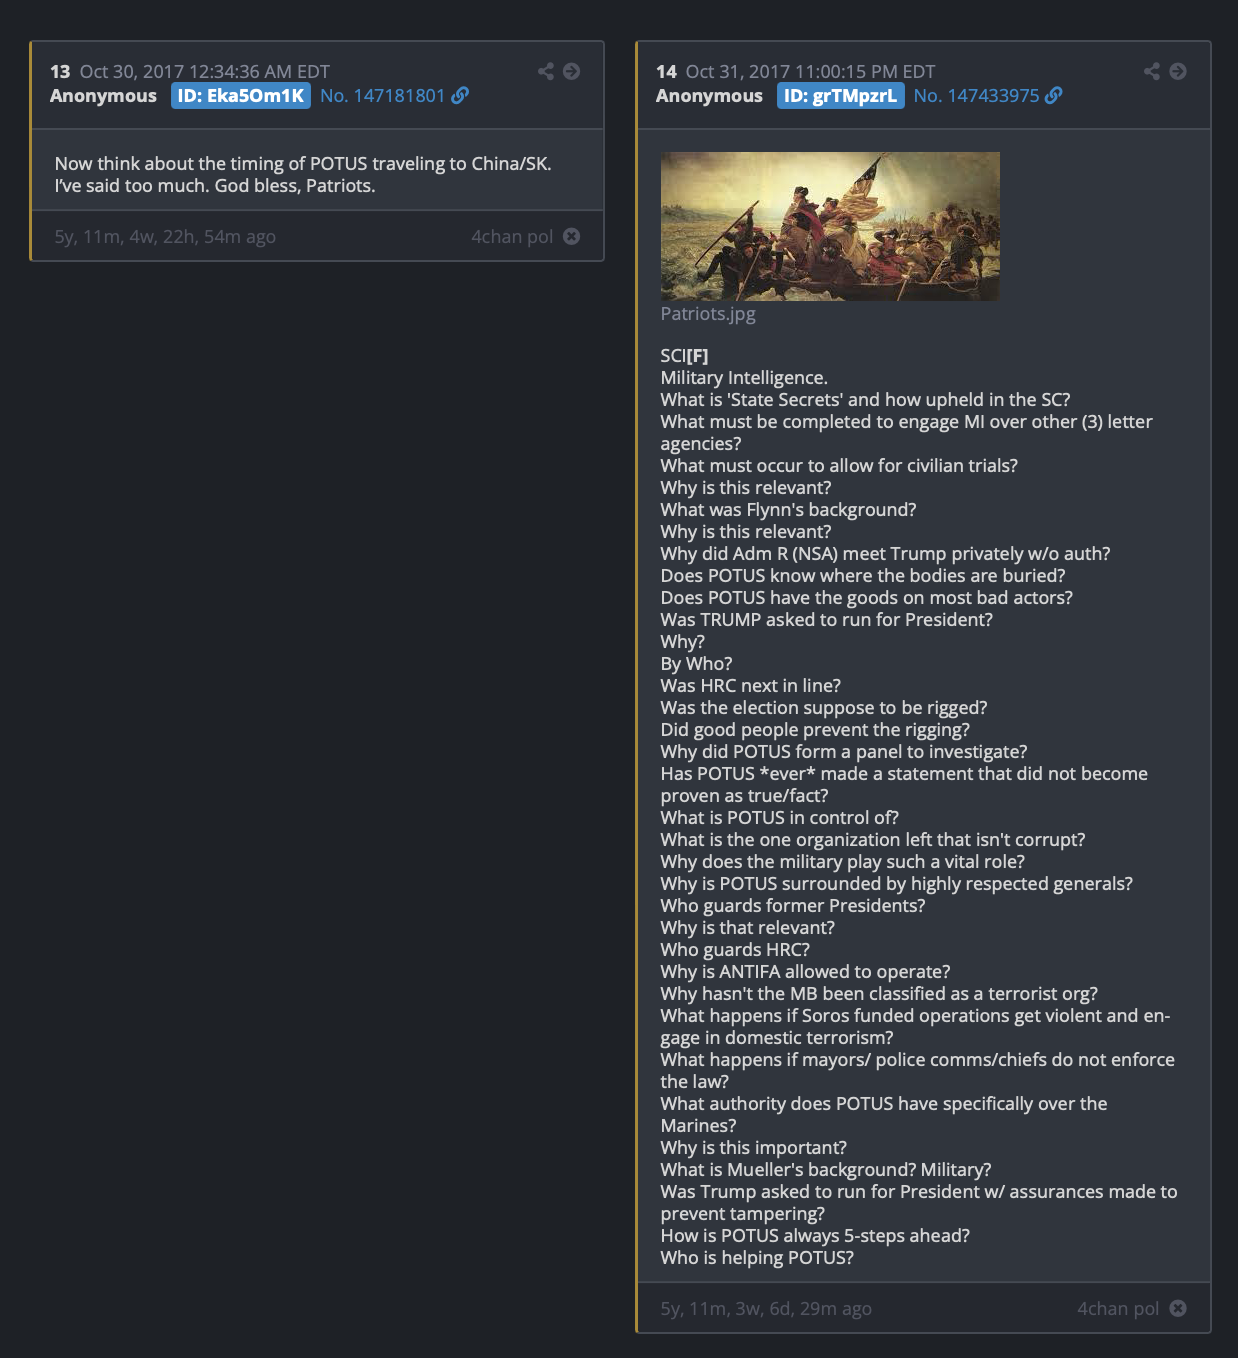Click the 4chan pol label on post 13
Screen dimensions: 1238x1358
(512, 237)
